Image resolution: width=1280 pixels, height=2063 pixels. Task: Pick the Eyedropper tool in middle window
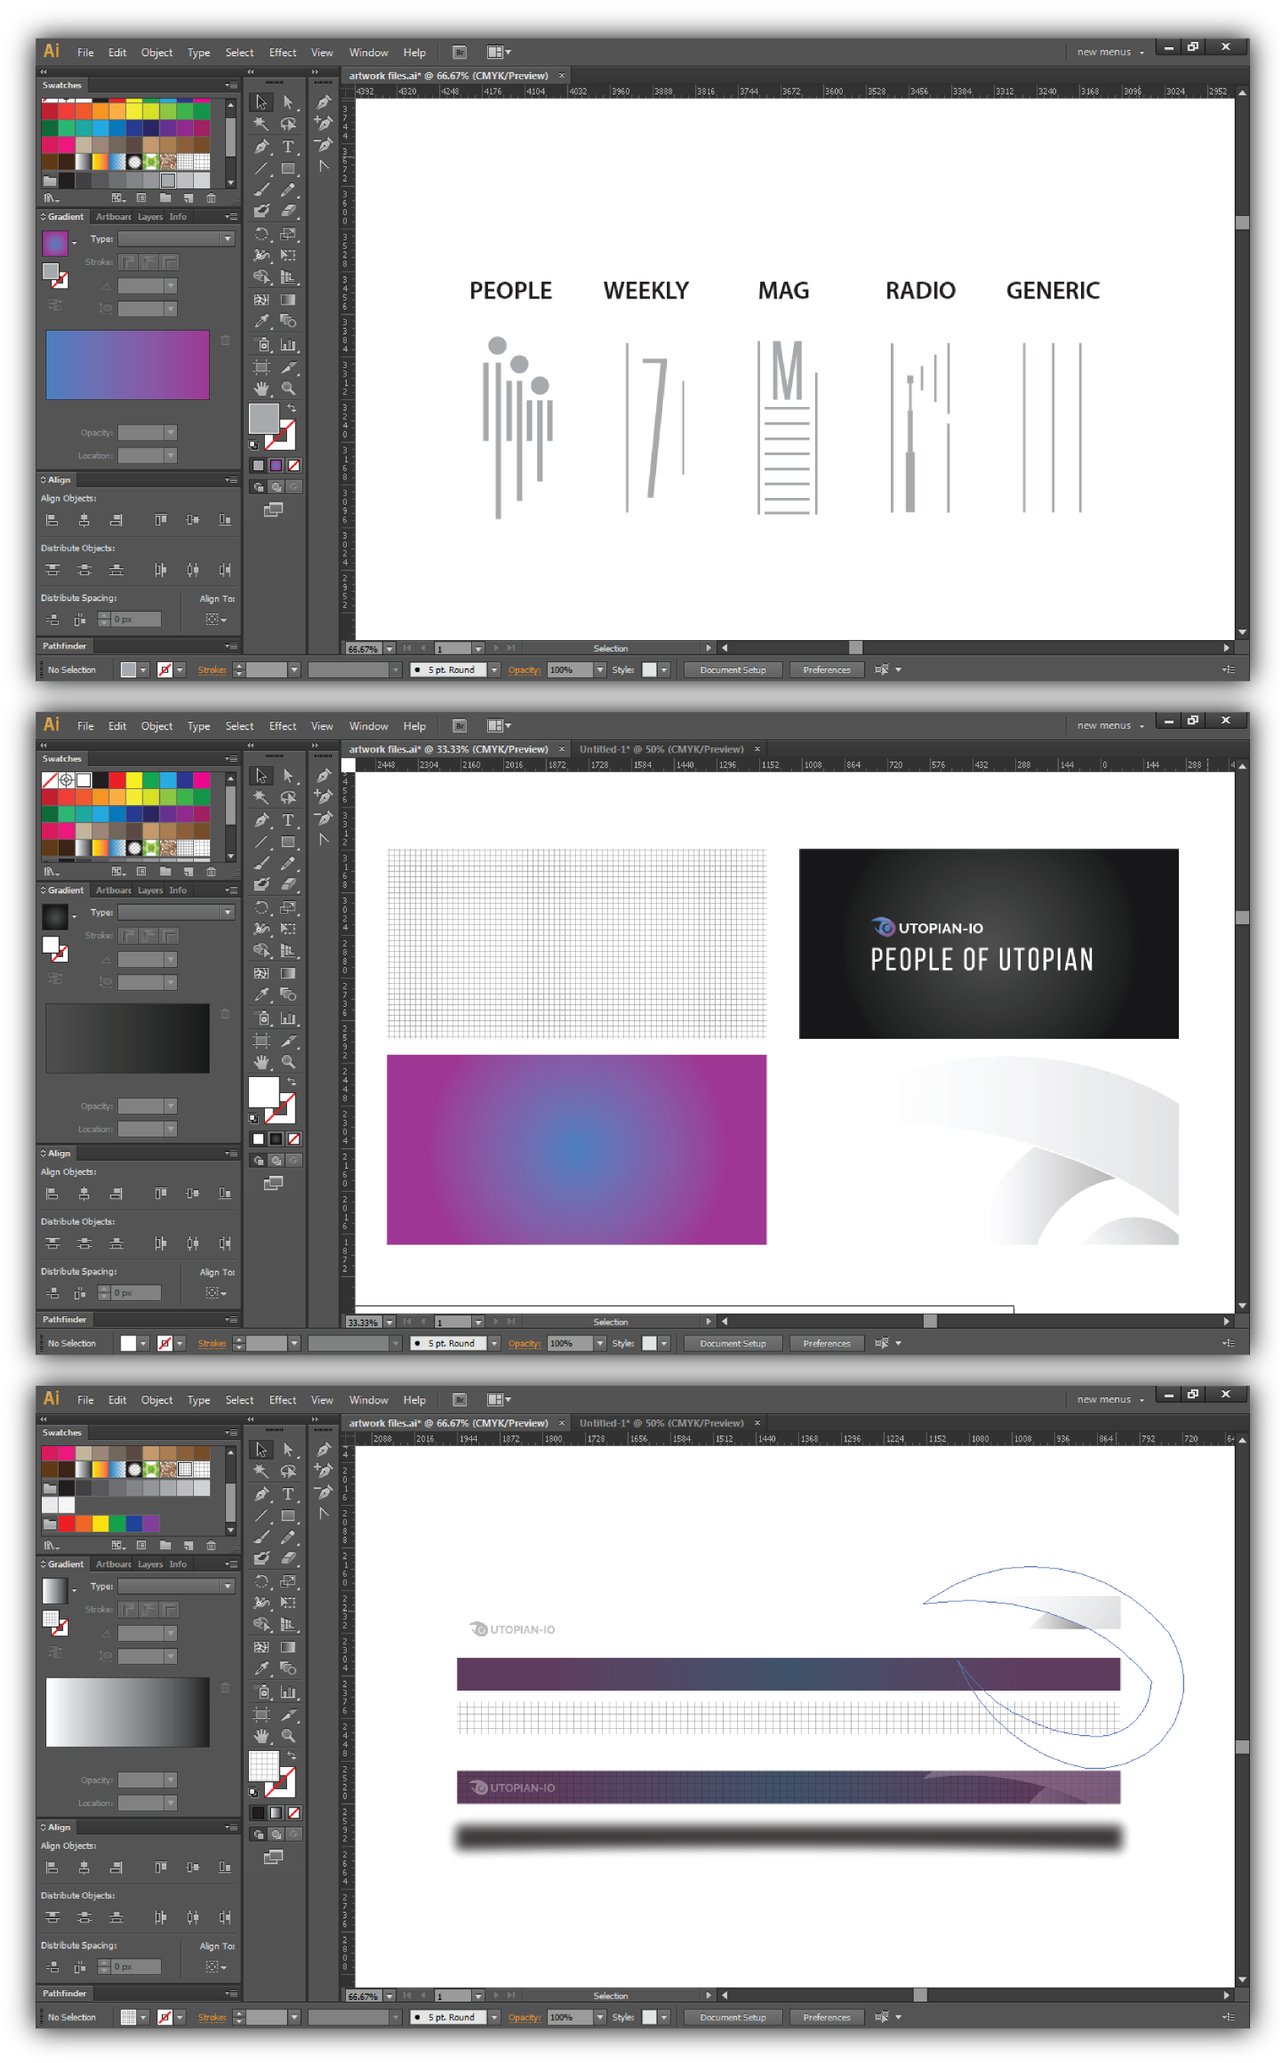[x=261, y=995]
